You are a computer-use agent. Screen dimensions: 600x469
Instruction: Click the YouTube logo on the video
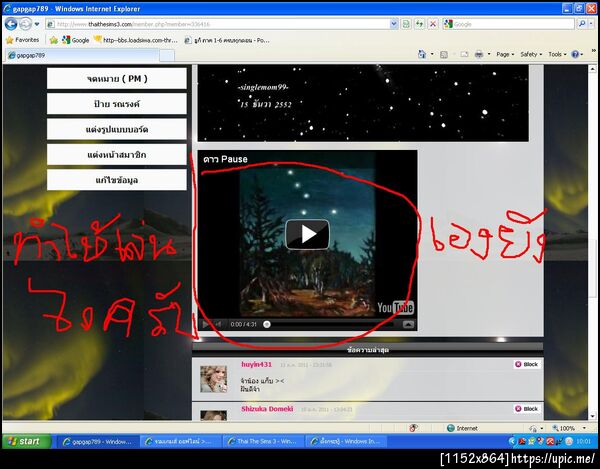click(395, 308)
